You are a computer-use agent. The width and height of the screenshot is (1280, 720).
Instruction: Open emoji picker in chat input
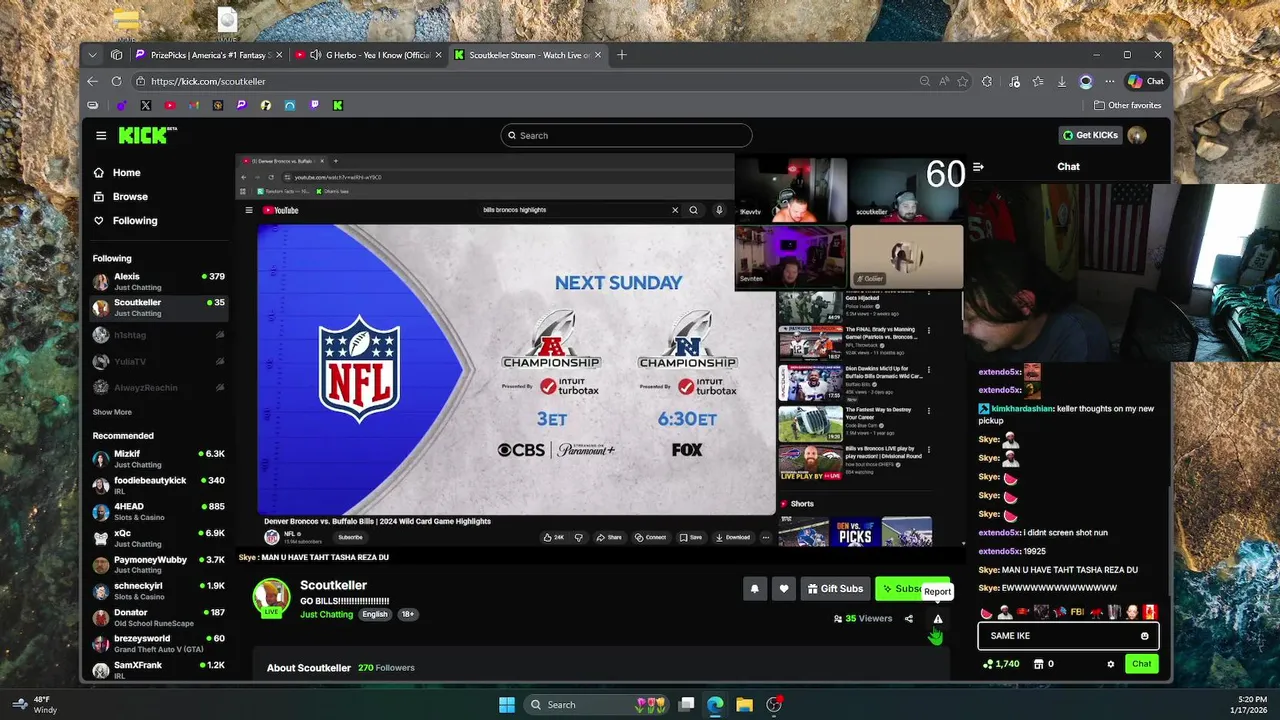pos(1145,636)
